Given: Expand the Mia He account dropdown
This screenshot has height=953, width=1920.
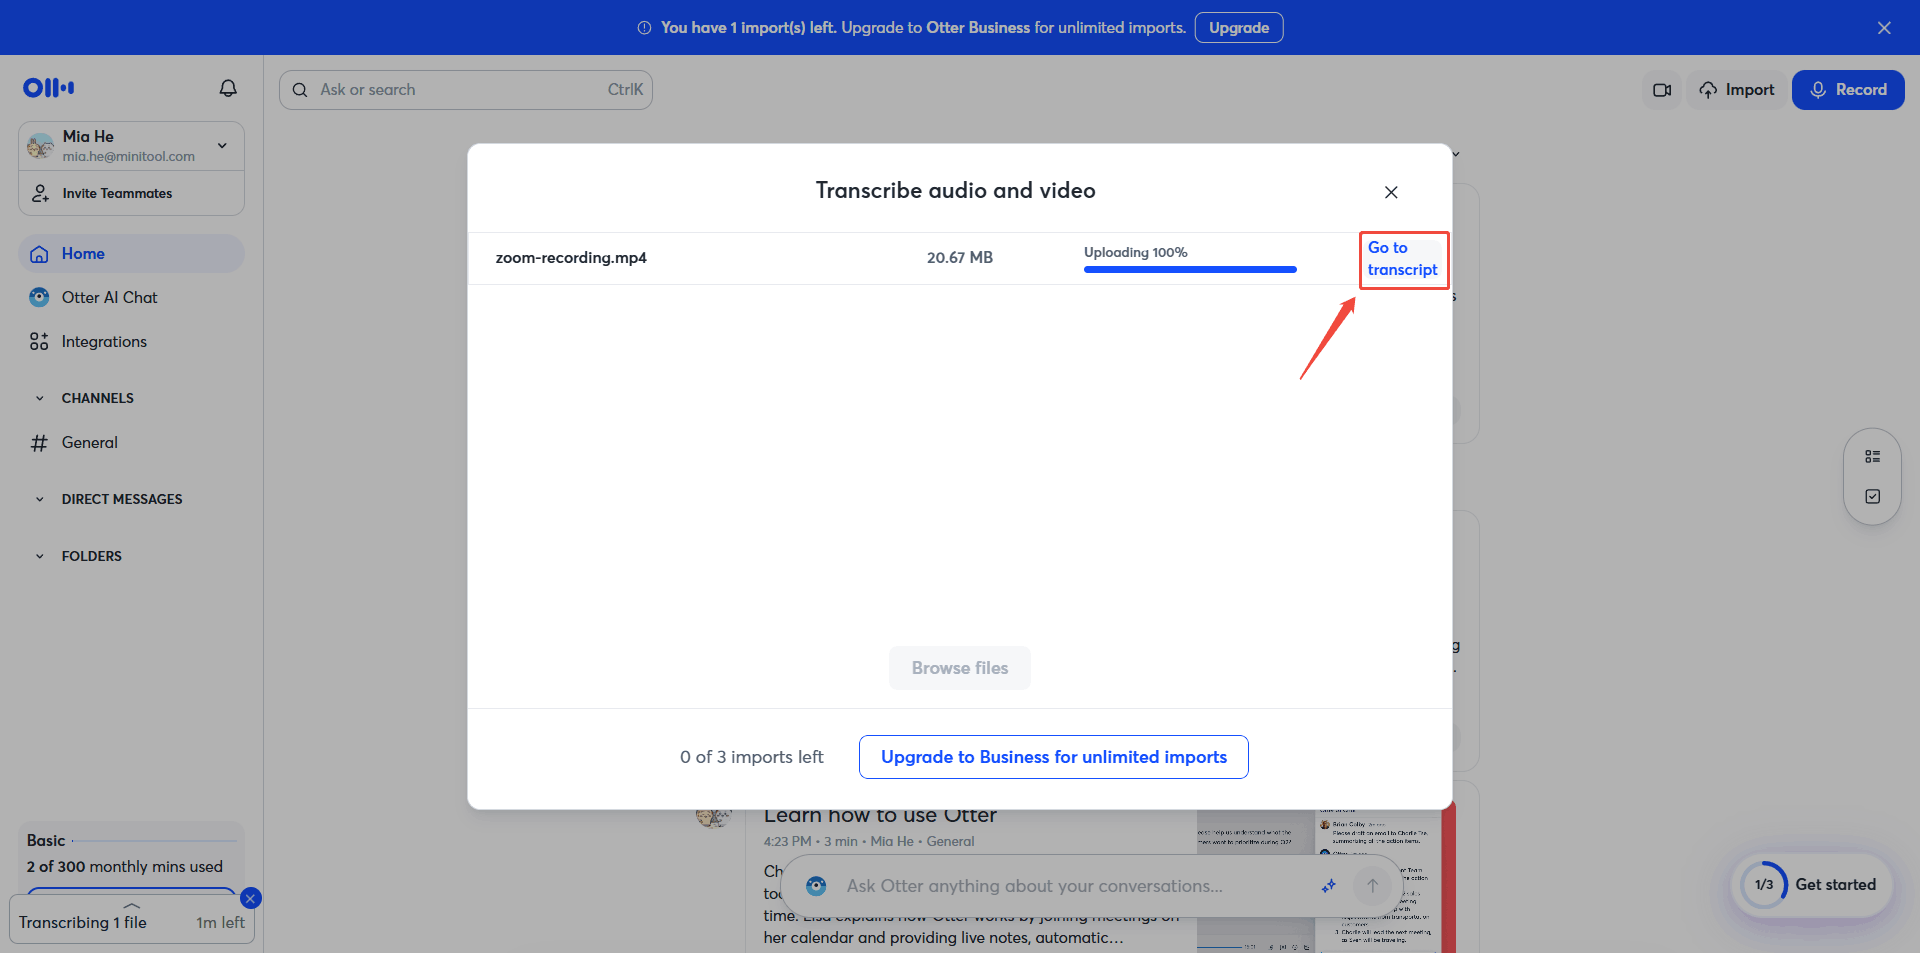Looking at the screenshot, I should 222,145.
